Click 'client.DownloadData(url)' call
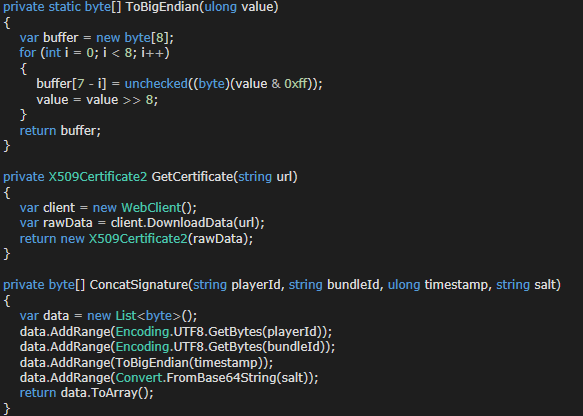Viewport: 583px width, 416px height. [185, 223]
